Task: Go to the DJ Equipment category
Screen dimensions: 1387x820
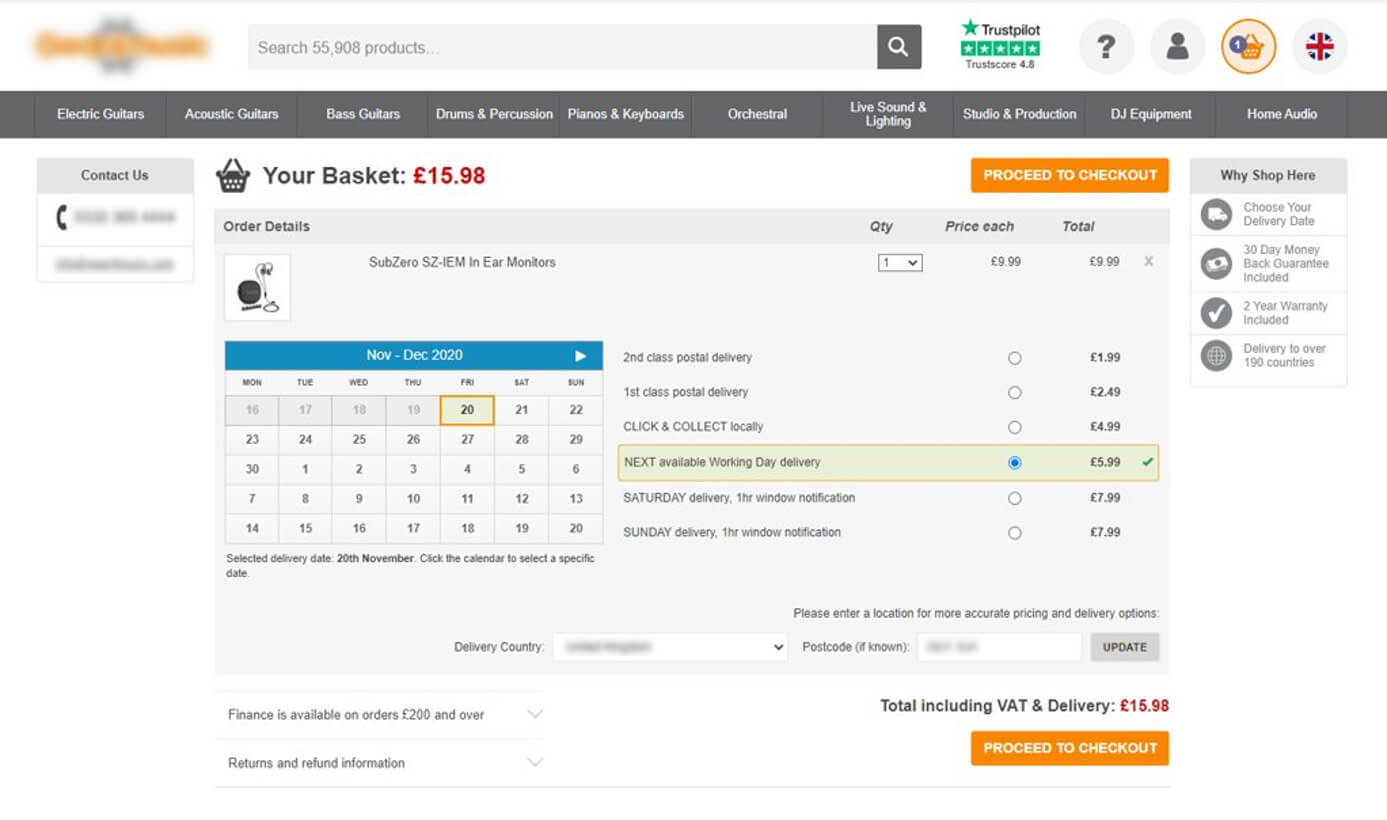Action: 1148,114
